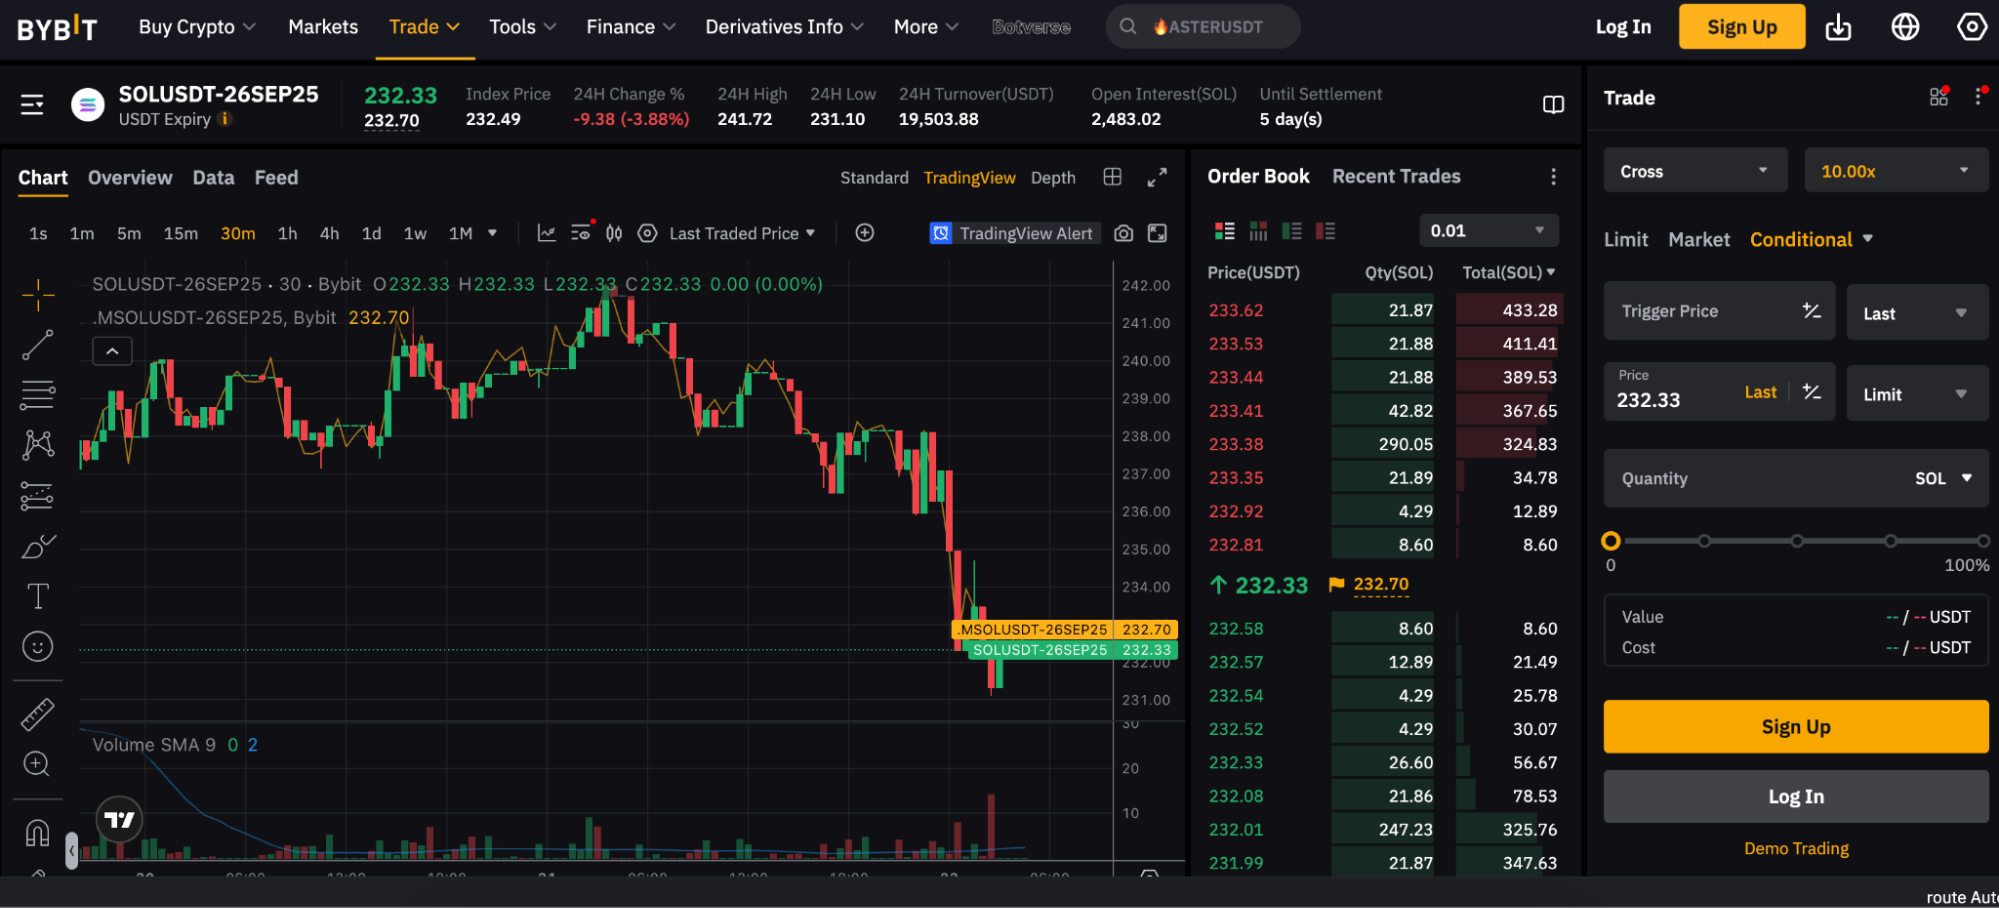This screenshot has height=908, width=1999.
Task: Click the chart screenshot camera icon
Action: [1124, 233]
